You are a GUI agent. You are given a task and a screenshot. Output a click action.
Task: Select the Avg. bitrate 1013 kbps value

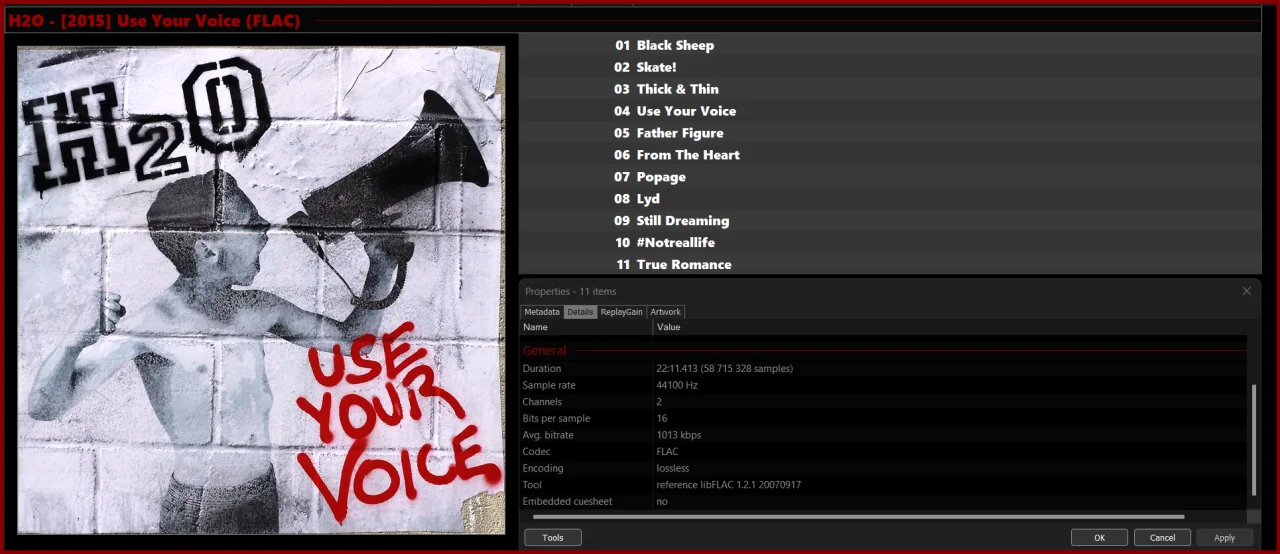[679, 435]
